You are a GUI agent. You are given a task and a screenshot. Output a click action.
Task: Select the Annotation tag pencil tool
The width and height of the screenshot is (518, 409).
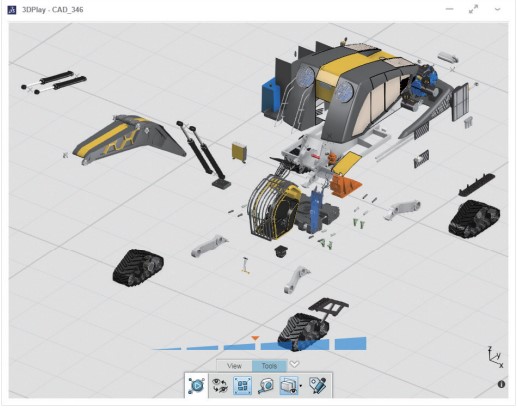coord(318,386)
